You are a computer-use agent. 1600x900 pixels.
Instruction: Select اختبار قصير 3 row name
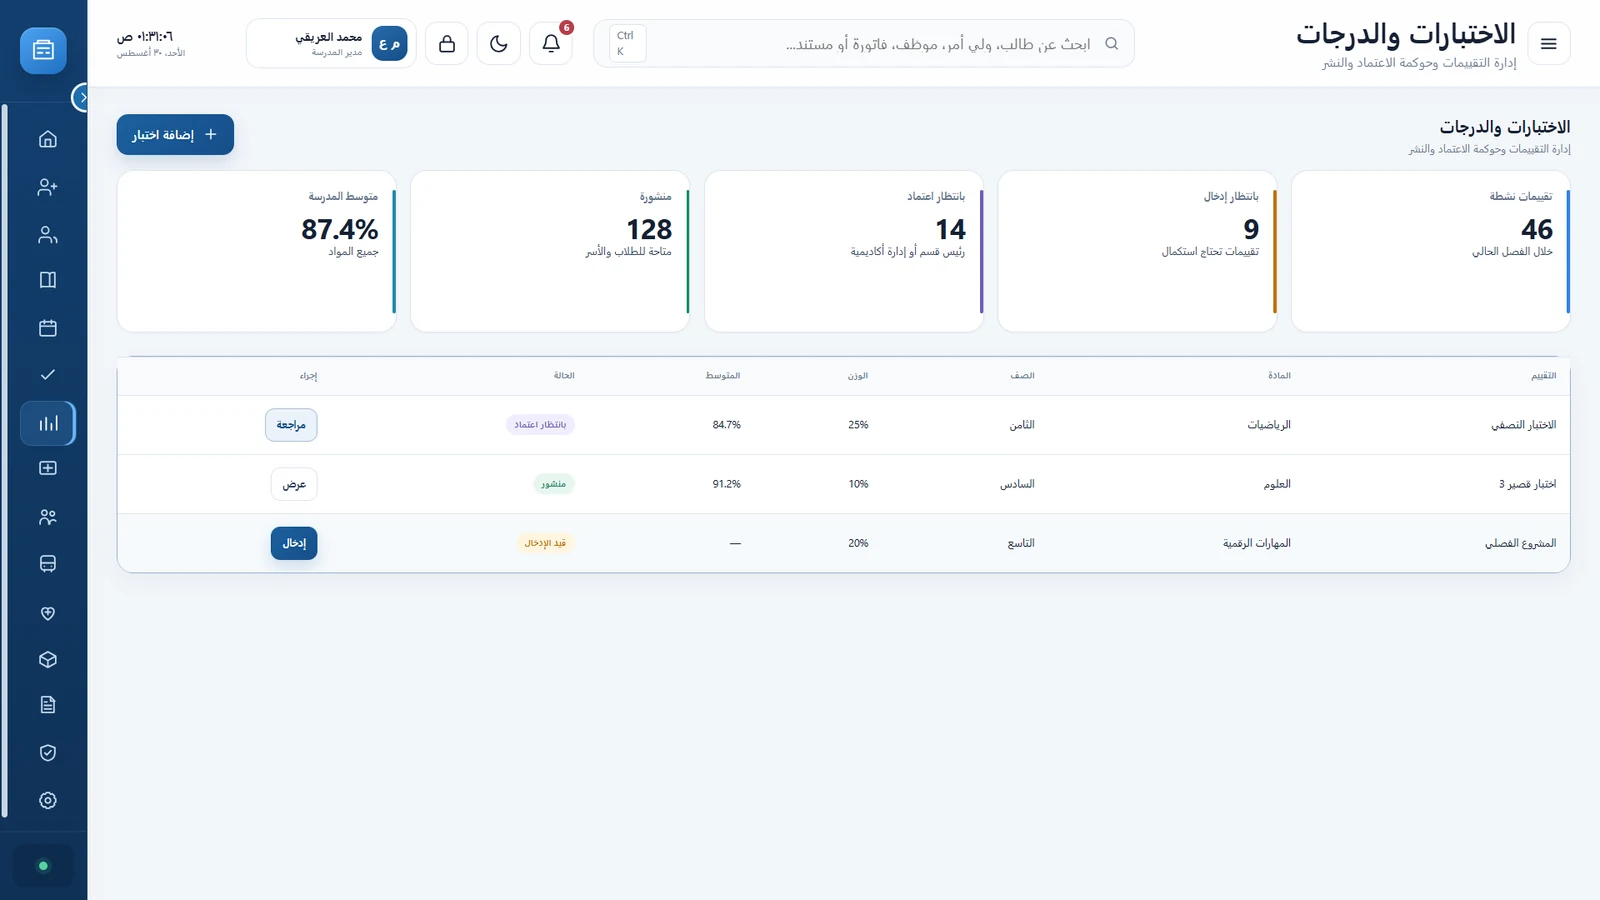(1527, 484)
